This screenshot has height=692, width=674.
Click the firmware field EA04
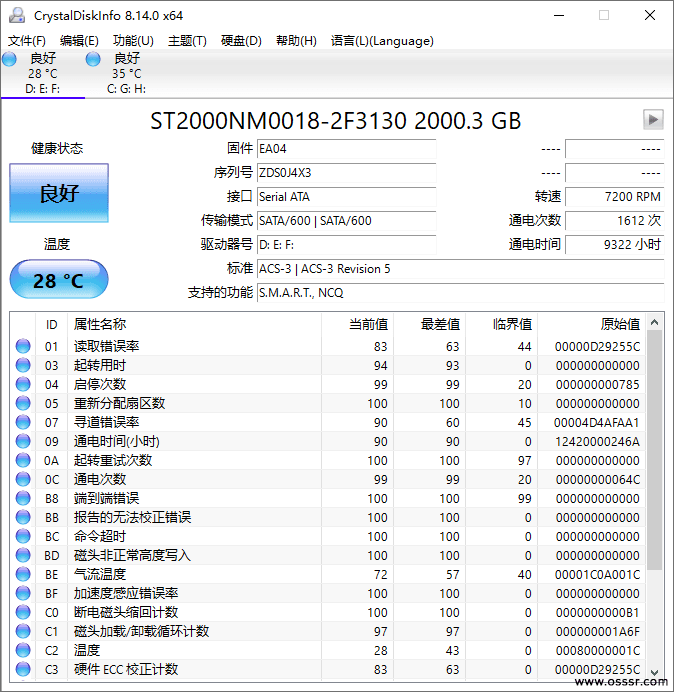click(346, 149)
